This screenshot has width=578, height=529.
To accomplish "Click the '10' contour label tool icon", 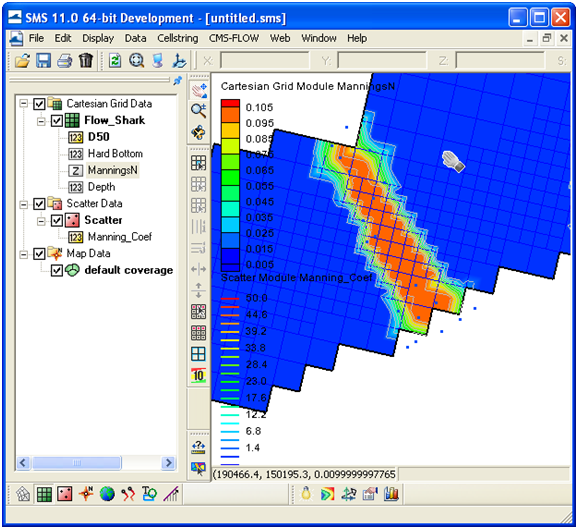I will coord(199,375).
